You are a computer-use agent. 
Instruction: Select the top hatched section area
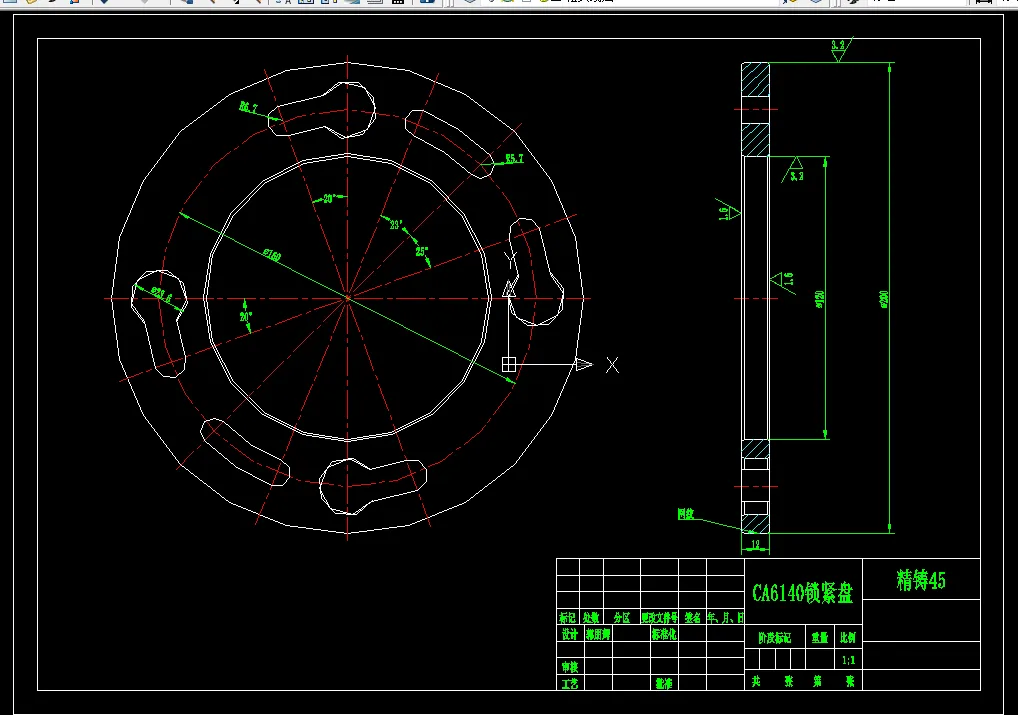(x=756, y=80)
